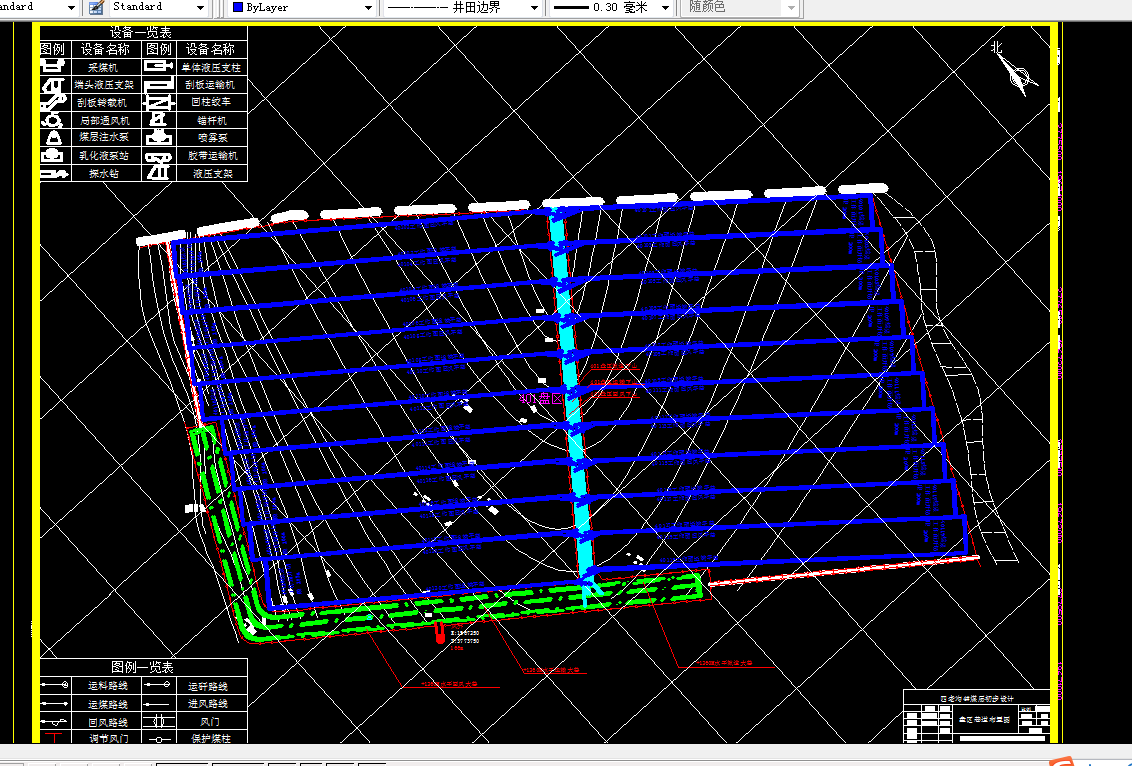Select the 运煤路线 line symbol
The width and height of the screenshot is (1132, 766).
pos(55,702)
